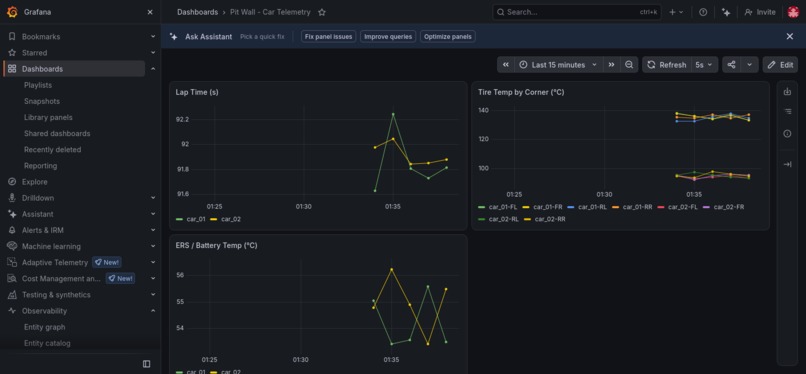This screenshot has width=806, height=374.
Task: Click the Testing & synthetics icon
Action: (x=12, y=294)
